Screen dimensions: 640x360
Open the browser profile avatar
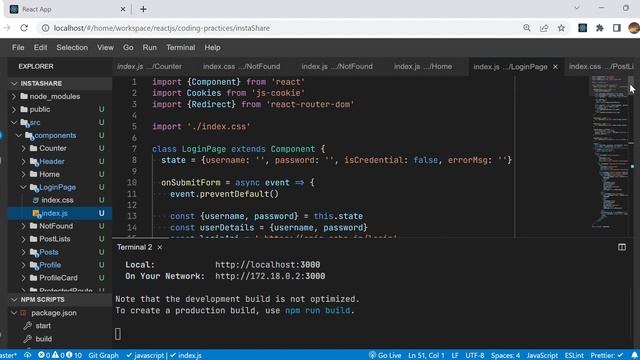coord(634,28)
